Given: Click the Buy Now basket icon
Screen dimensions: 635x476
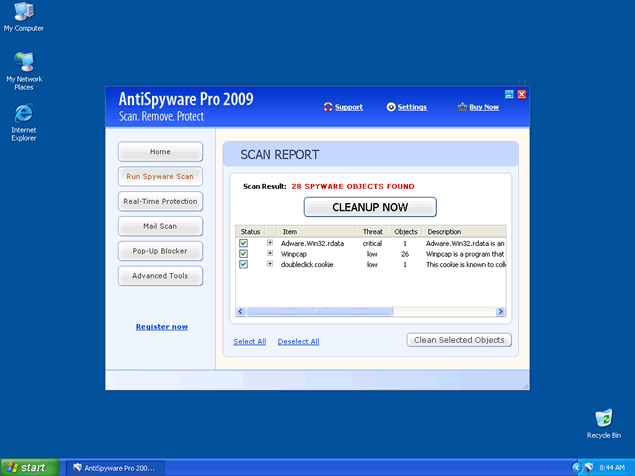Looking at the screenshot, I should 462,107.
